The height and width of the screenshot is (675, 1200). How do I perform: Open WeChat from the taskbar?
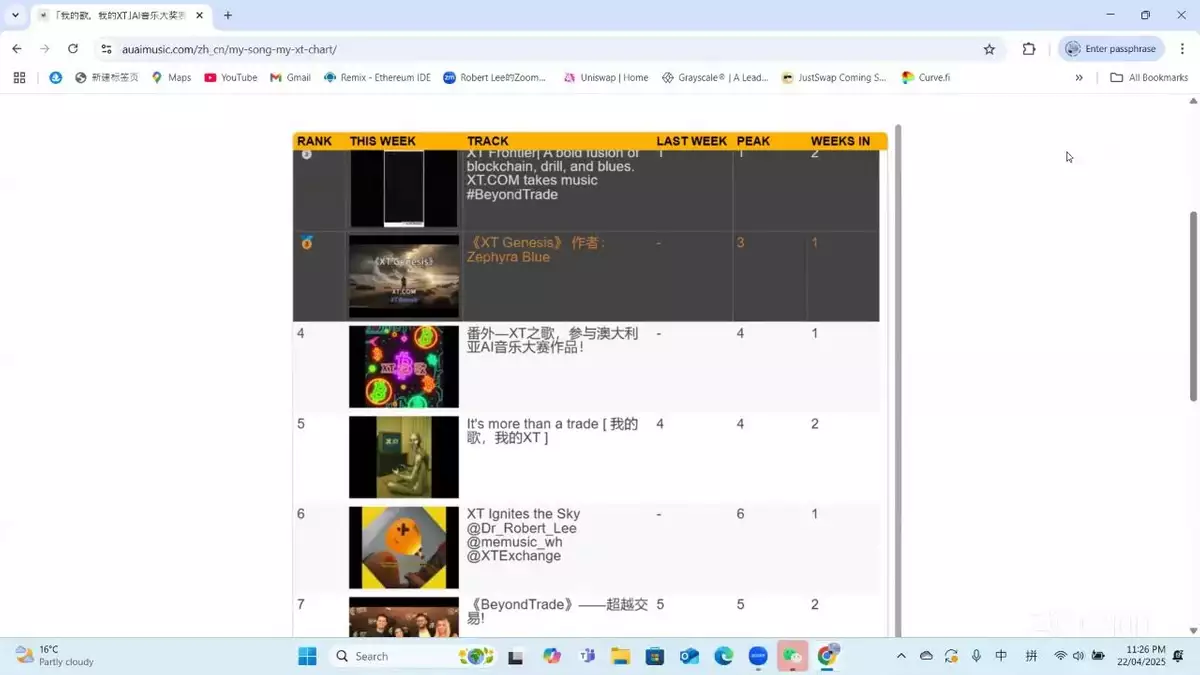[x=793, y=656]
